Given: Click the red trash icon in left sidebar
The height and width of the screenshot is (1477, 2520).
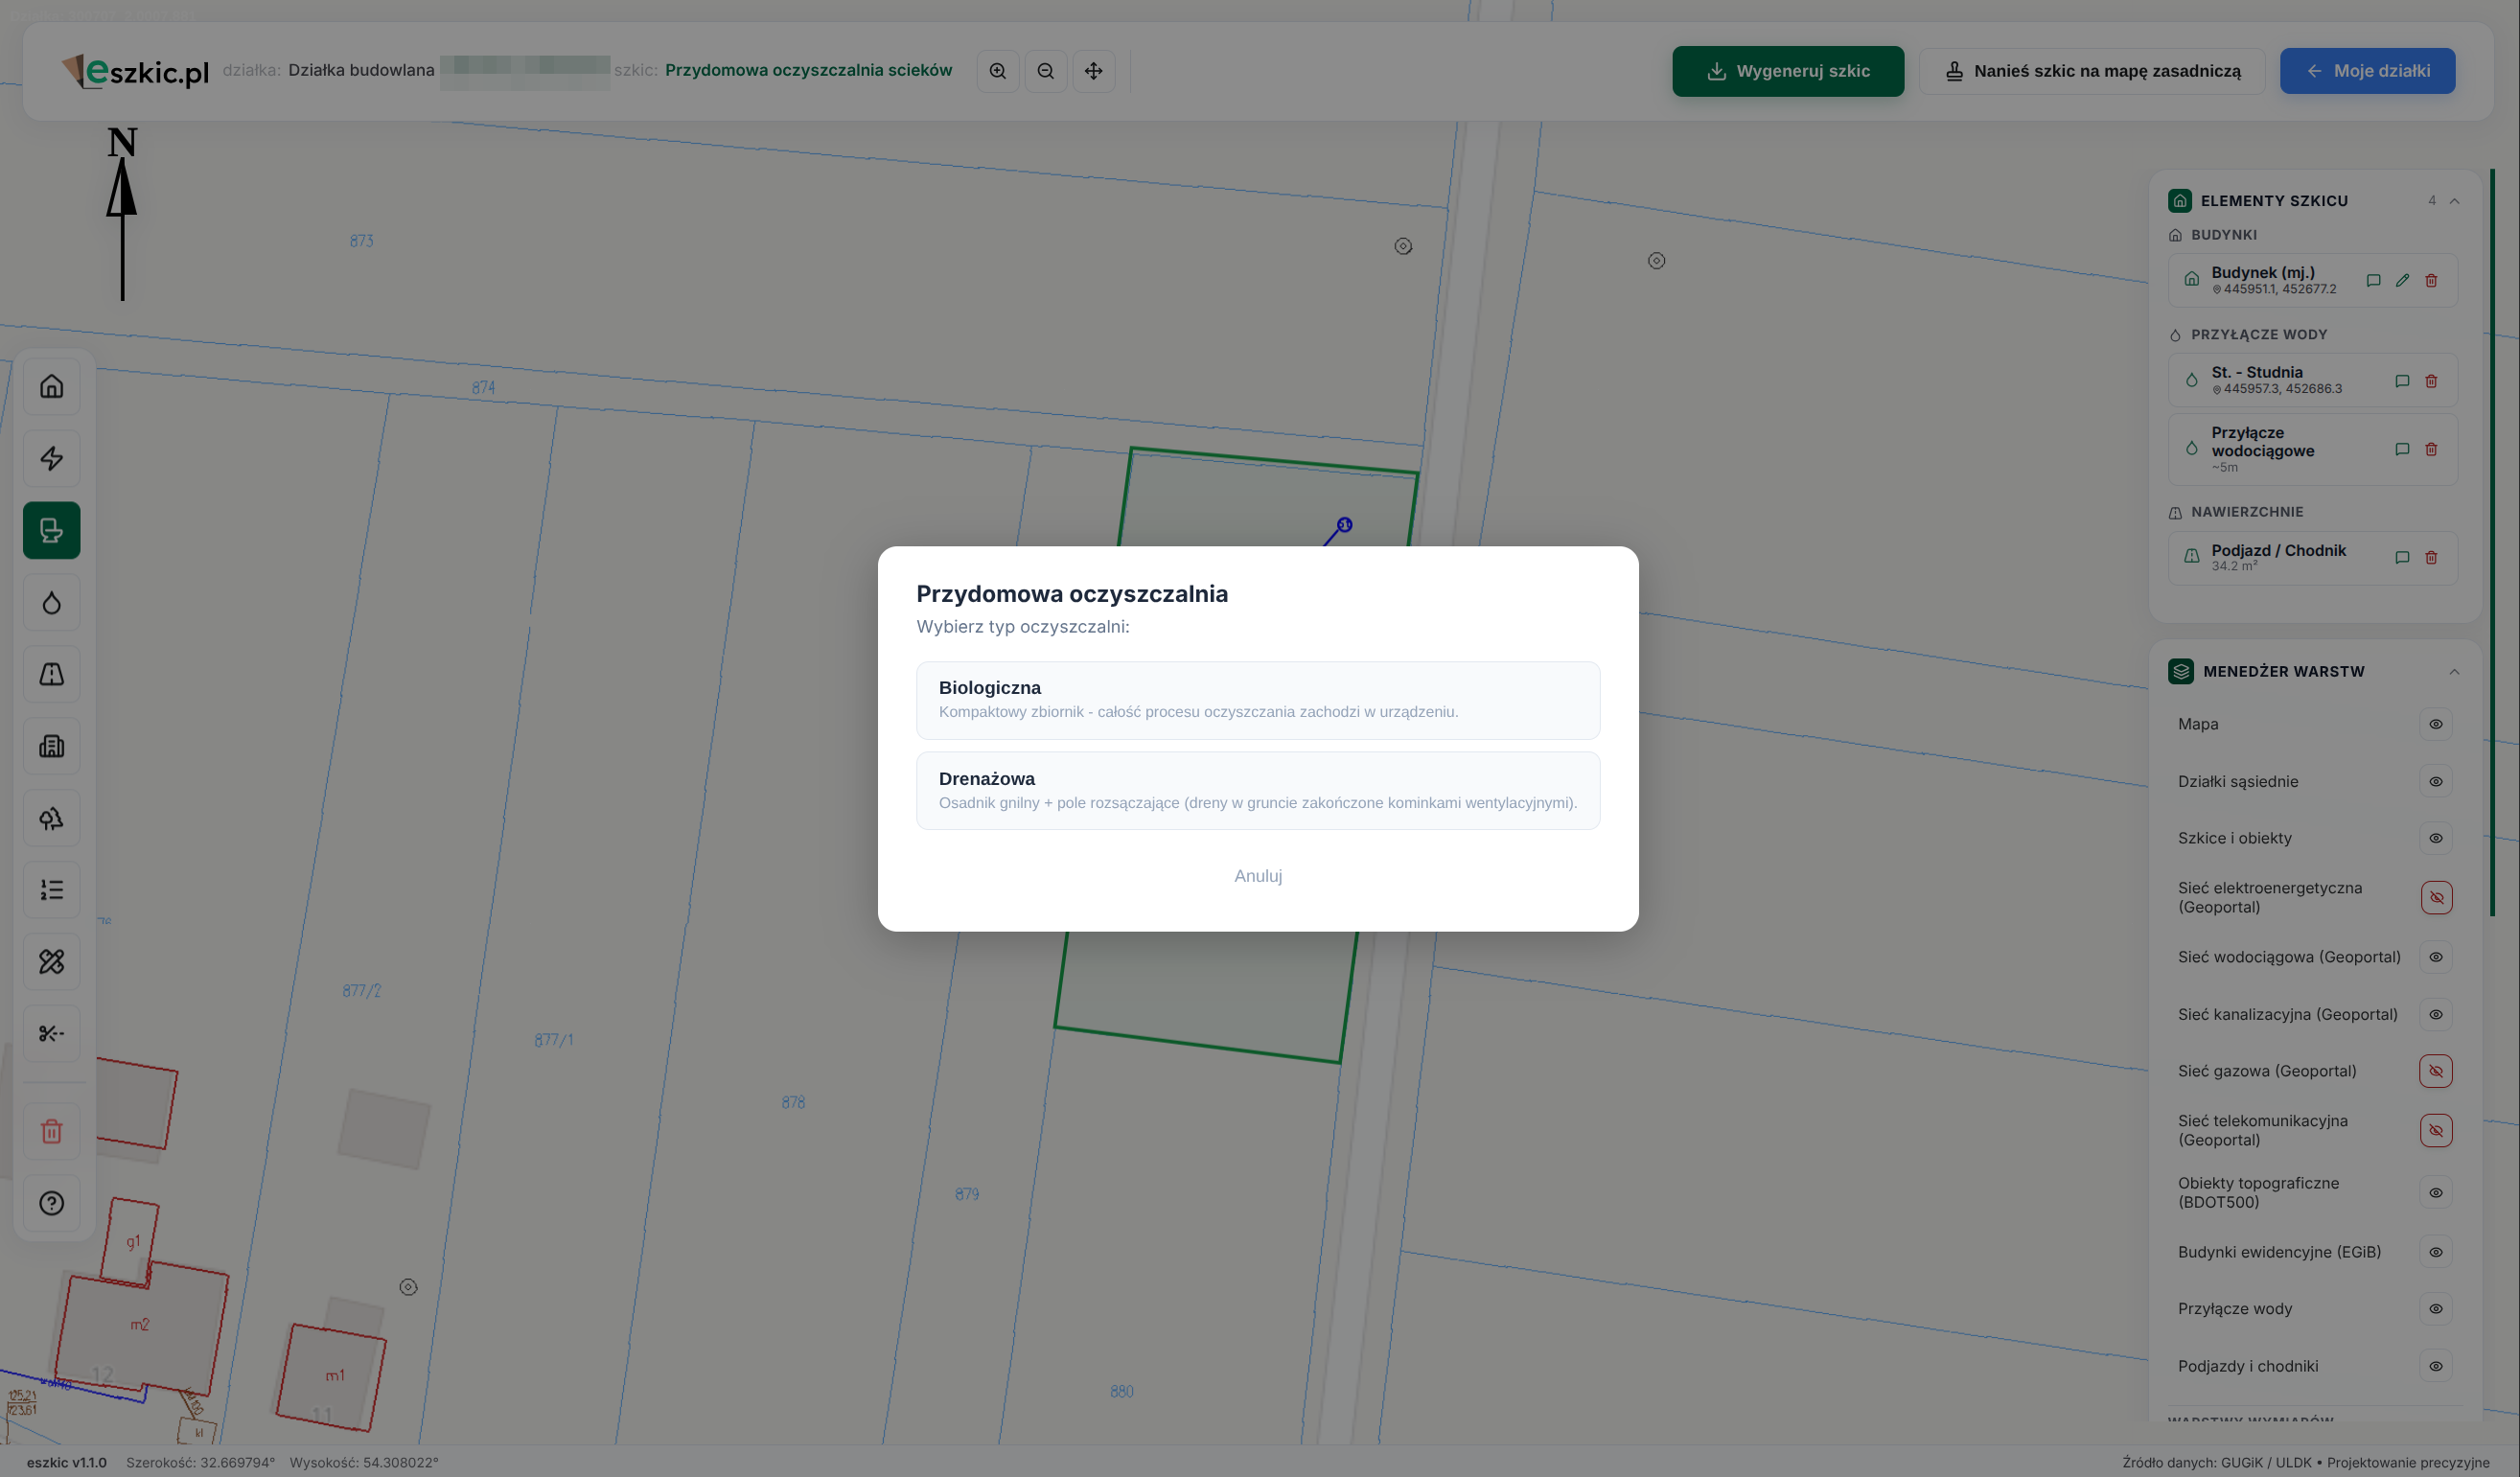Looking at the screenshot, I should coord(52,1131).
